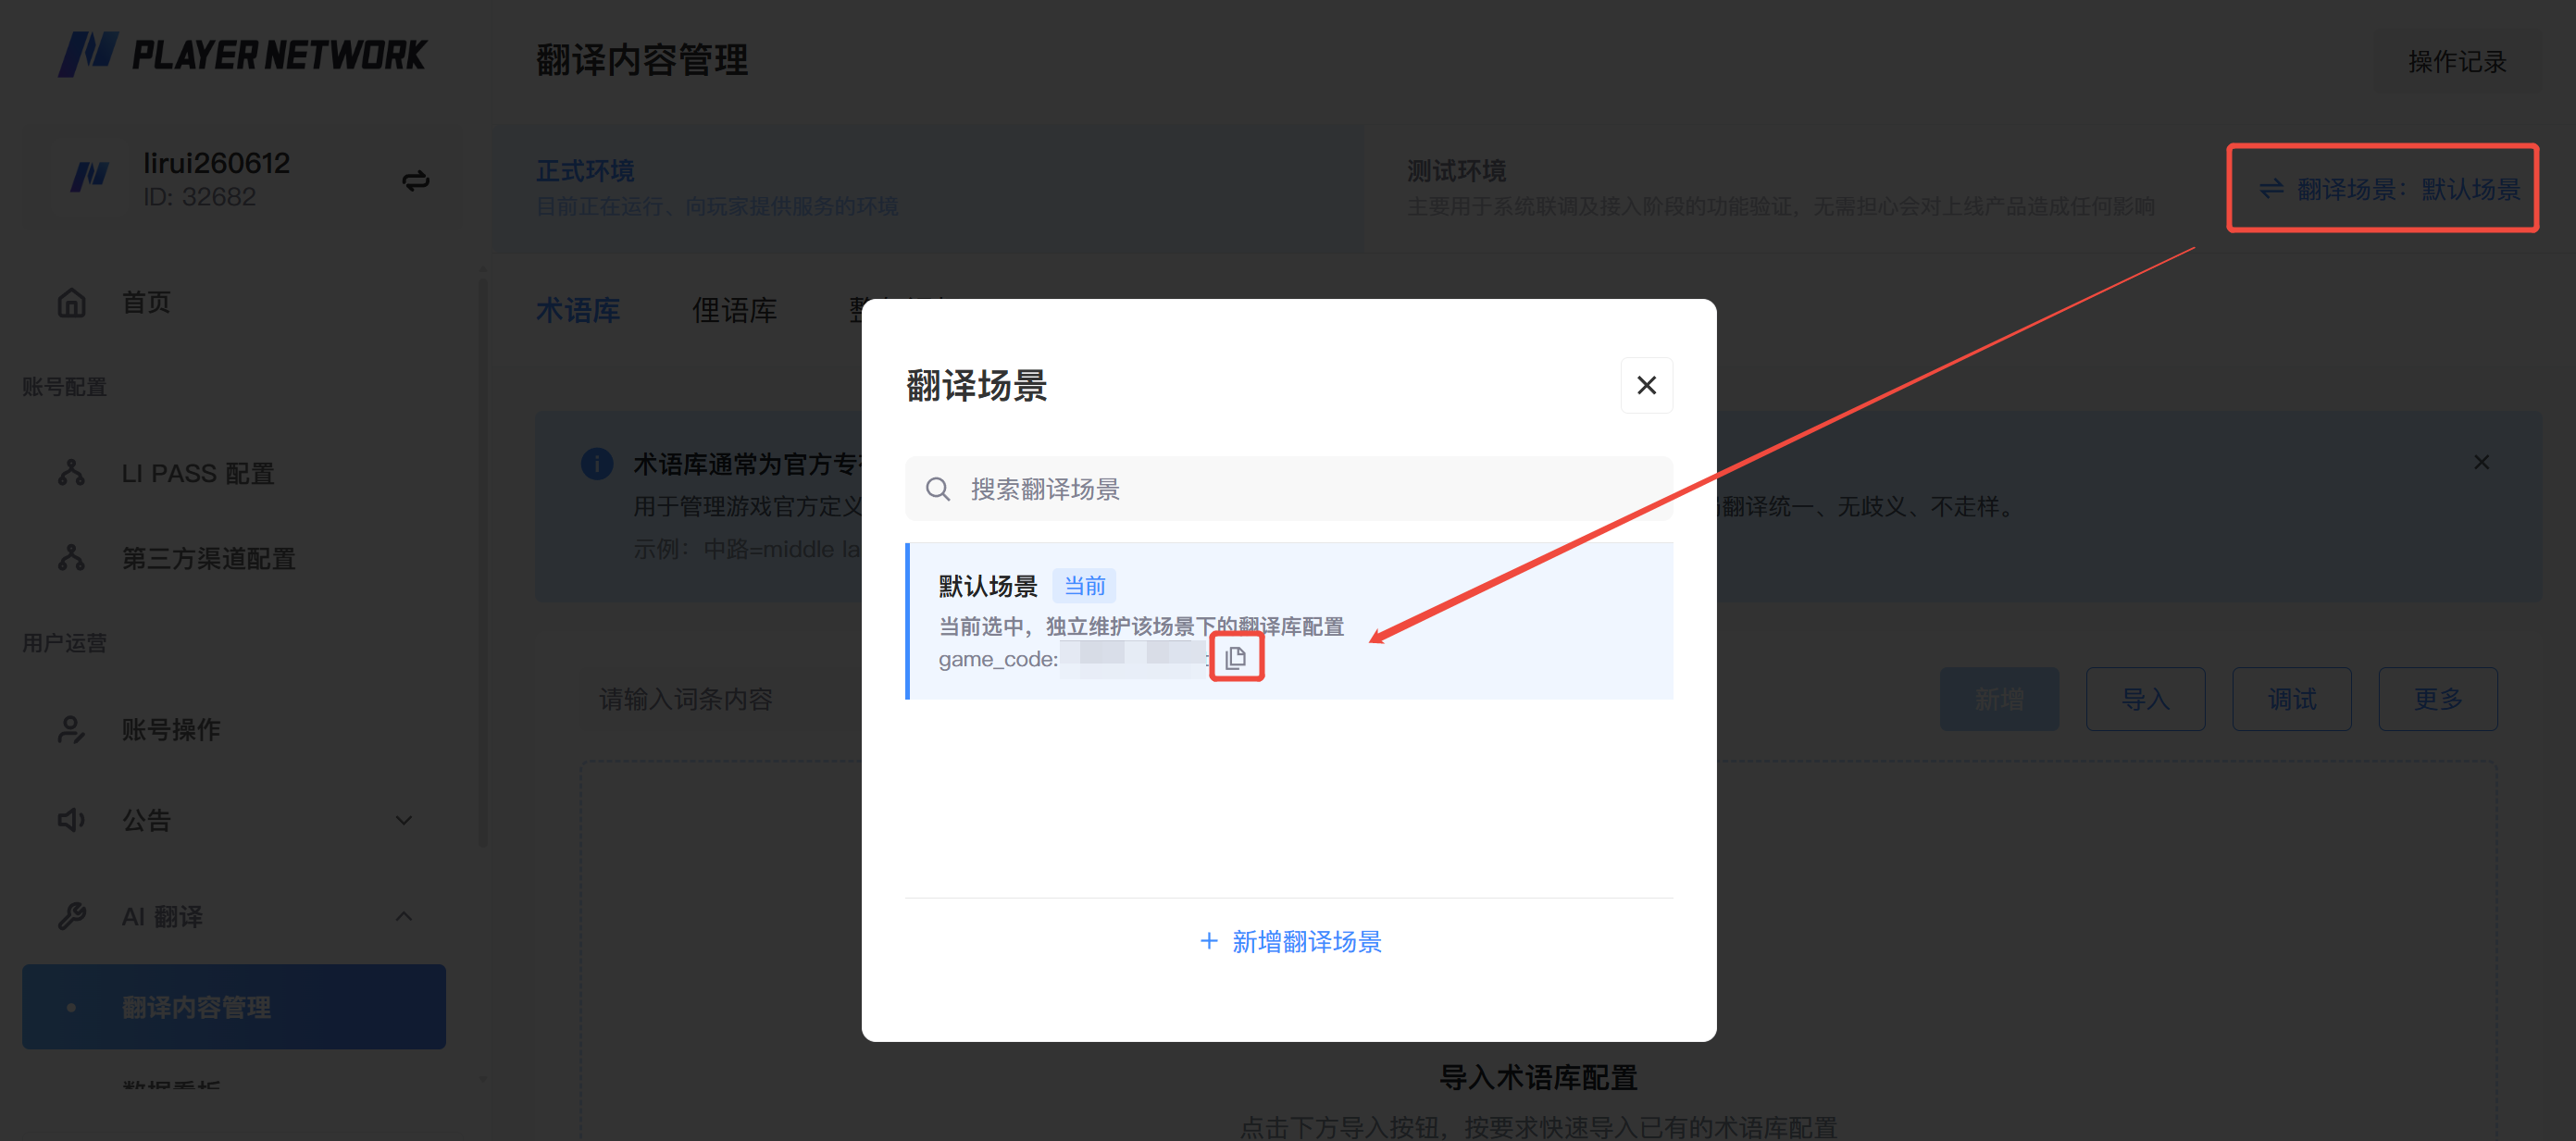
Task: Select the 默认场景 scenario row
Action: point(1288,621)
